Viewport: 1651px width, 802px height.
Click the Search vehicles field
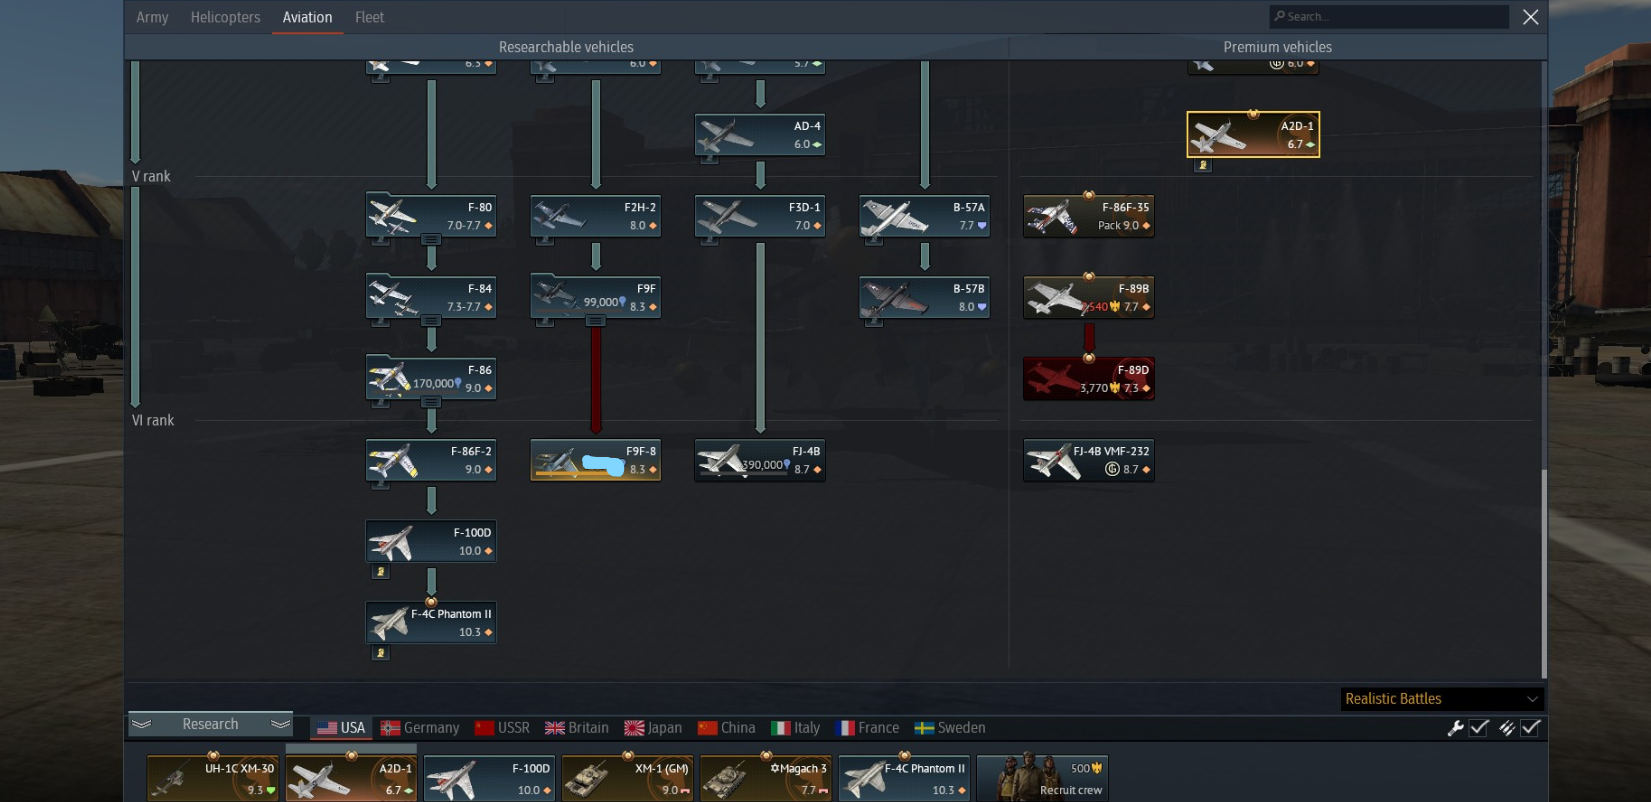pyautogui.click(x=1389, y=16)
